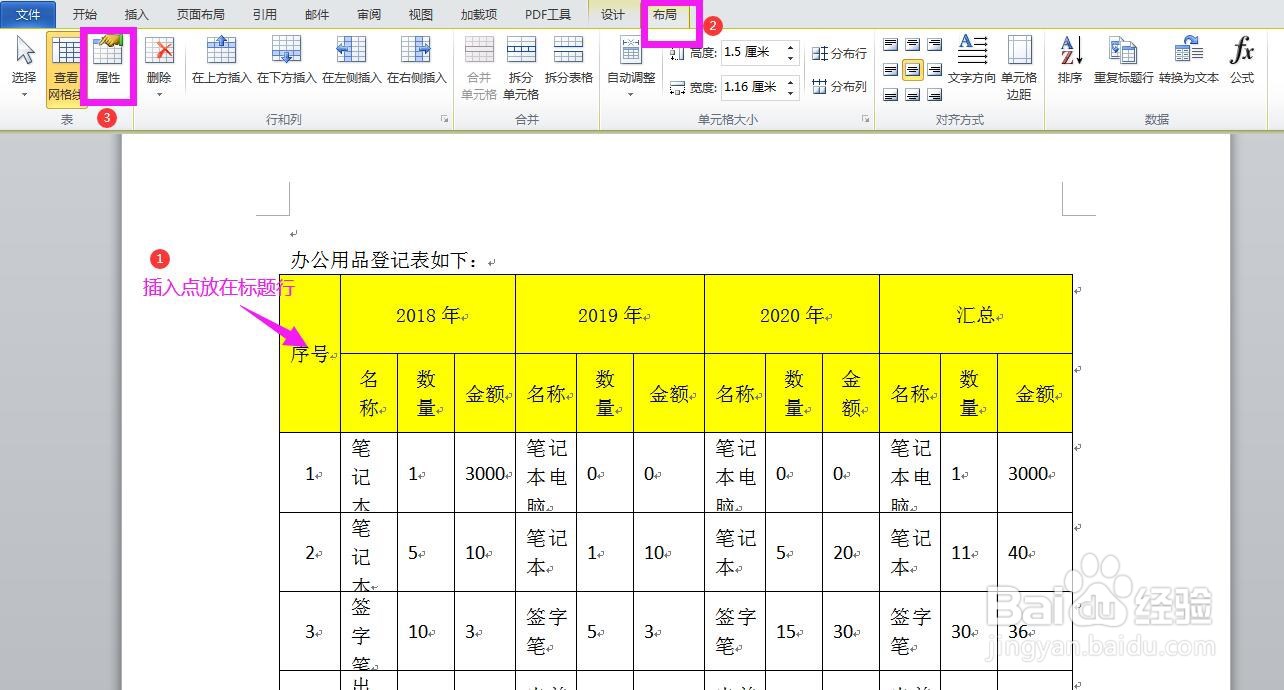The width and height of the screenshot is (1284, 690).
Task: Click 分布行 to distribute rows evenly
Action: pos(839,53)
